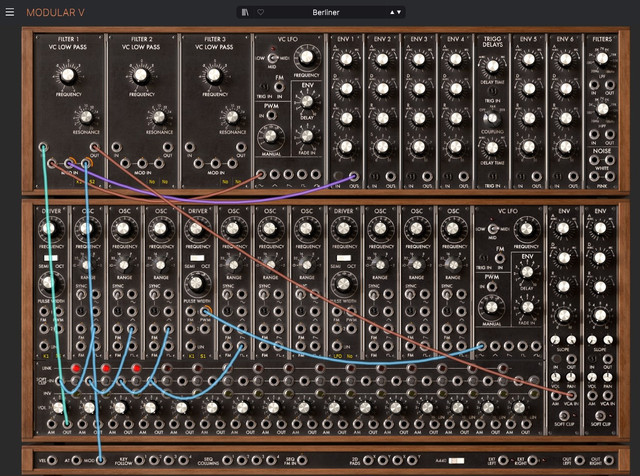Open second driver yellow S1 selector
This screenshot has width=640, height=476.
click(x=203, y=356)
